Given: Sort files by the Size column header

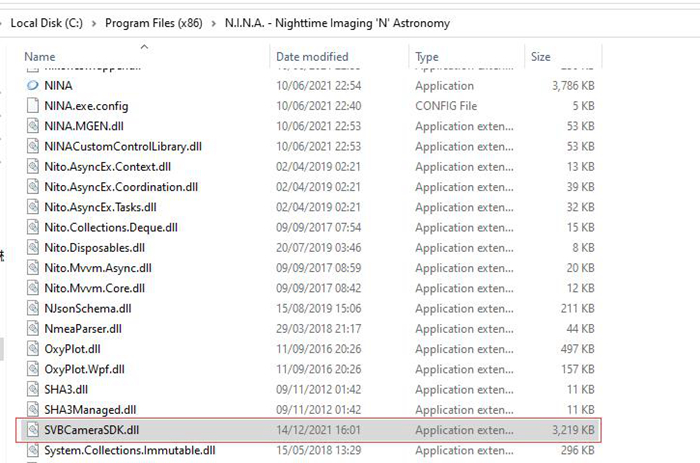Looking at the screenshot, I should click(x=541, y=57).
